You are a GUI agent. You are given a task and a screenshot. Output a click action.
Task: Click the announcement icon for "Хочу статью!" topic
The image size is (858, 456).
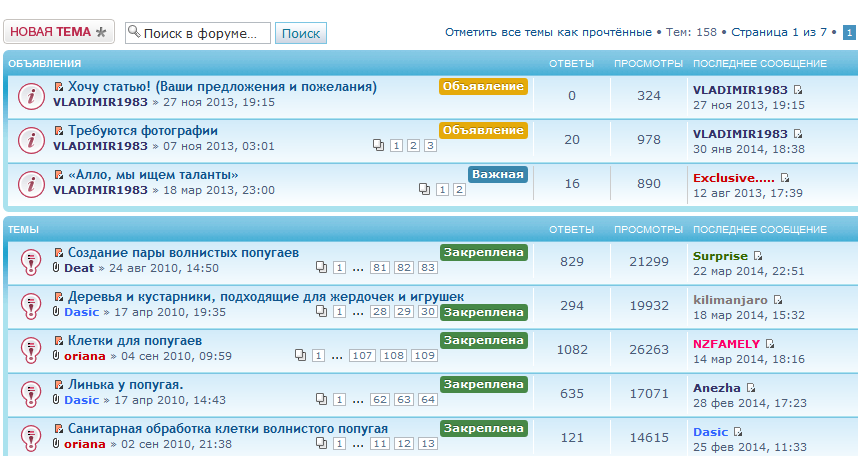click(x=31, y=96)
